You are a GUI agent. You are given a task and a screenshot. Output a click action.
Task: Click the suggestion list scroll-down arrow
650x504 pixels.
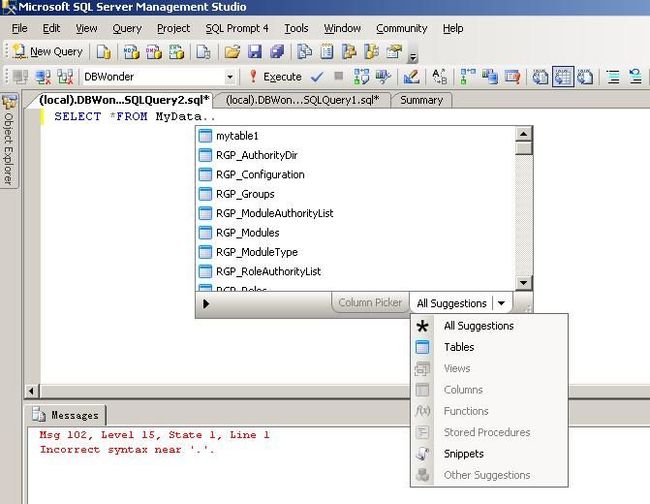coord(523,283)
